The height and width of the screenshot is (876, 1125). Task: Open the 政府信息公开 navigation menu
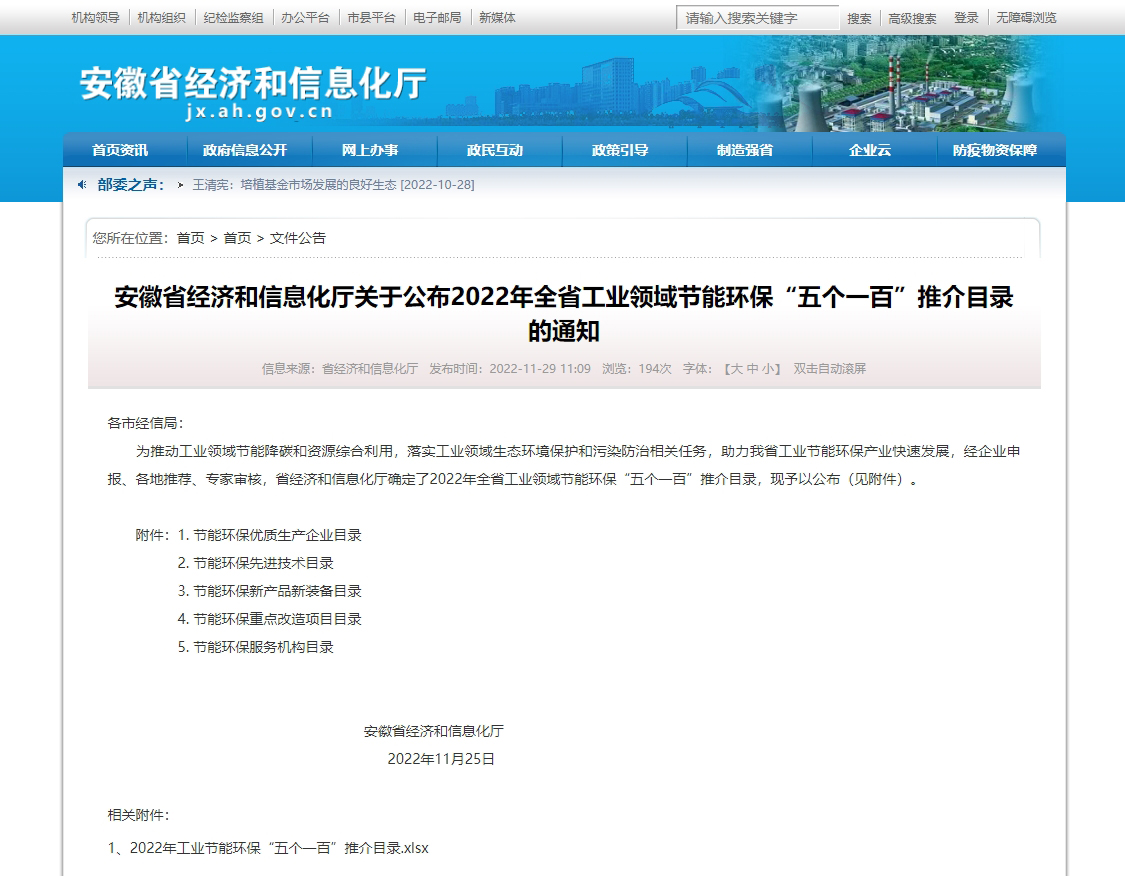click(x=245, y=150)
